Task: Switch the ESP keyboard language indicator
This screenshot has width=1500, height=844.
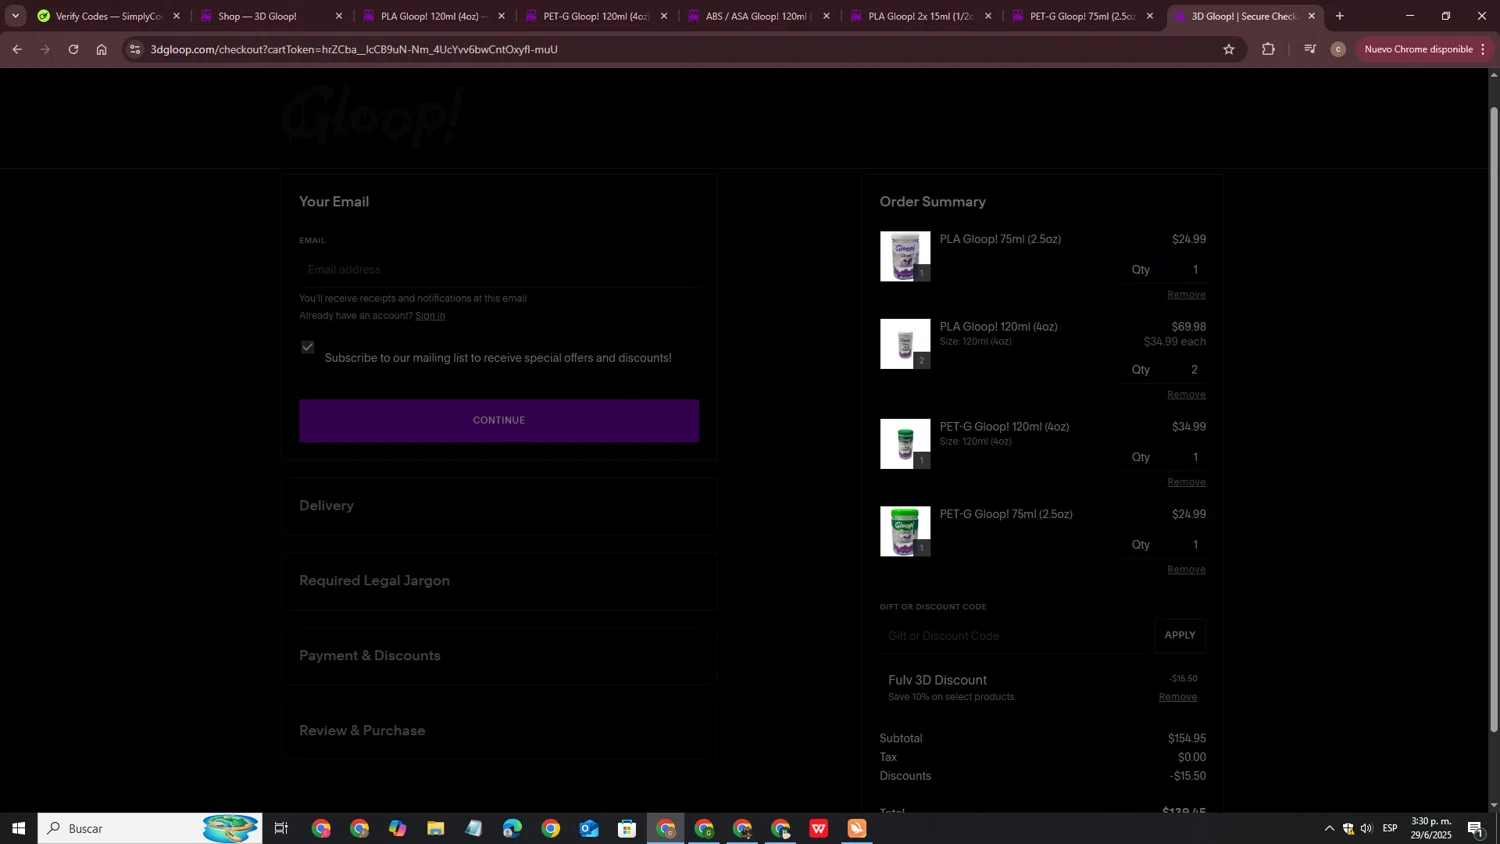Action: (1390, 828)
